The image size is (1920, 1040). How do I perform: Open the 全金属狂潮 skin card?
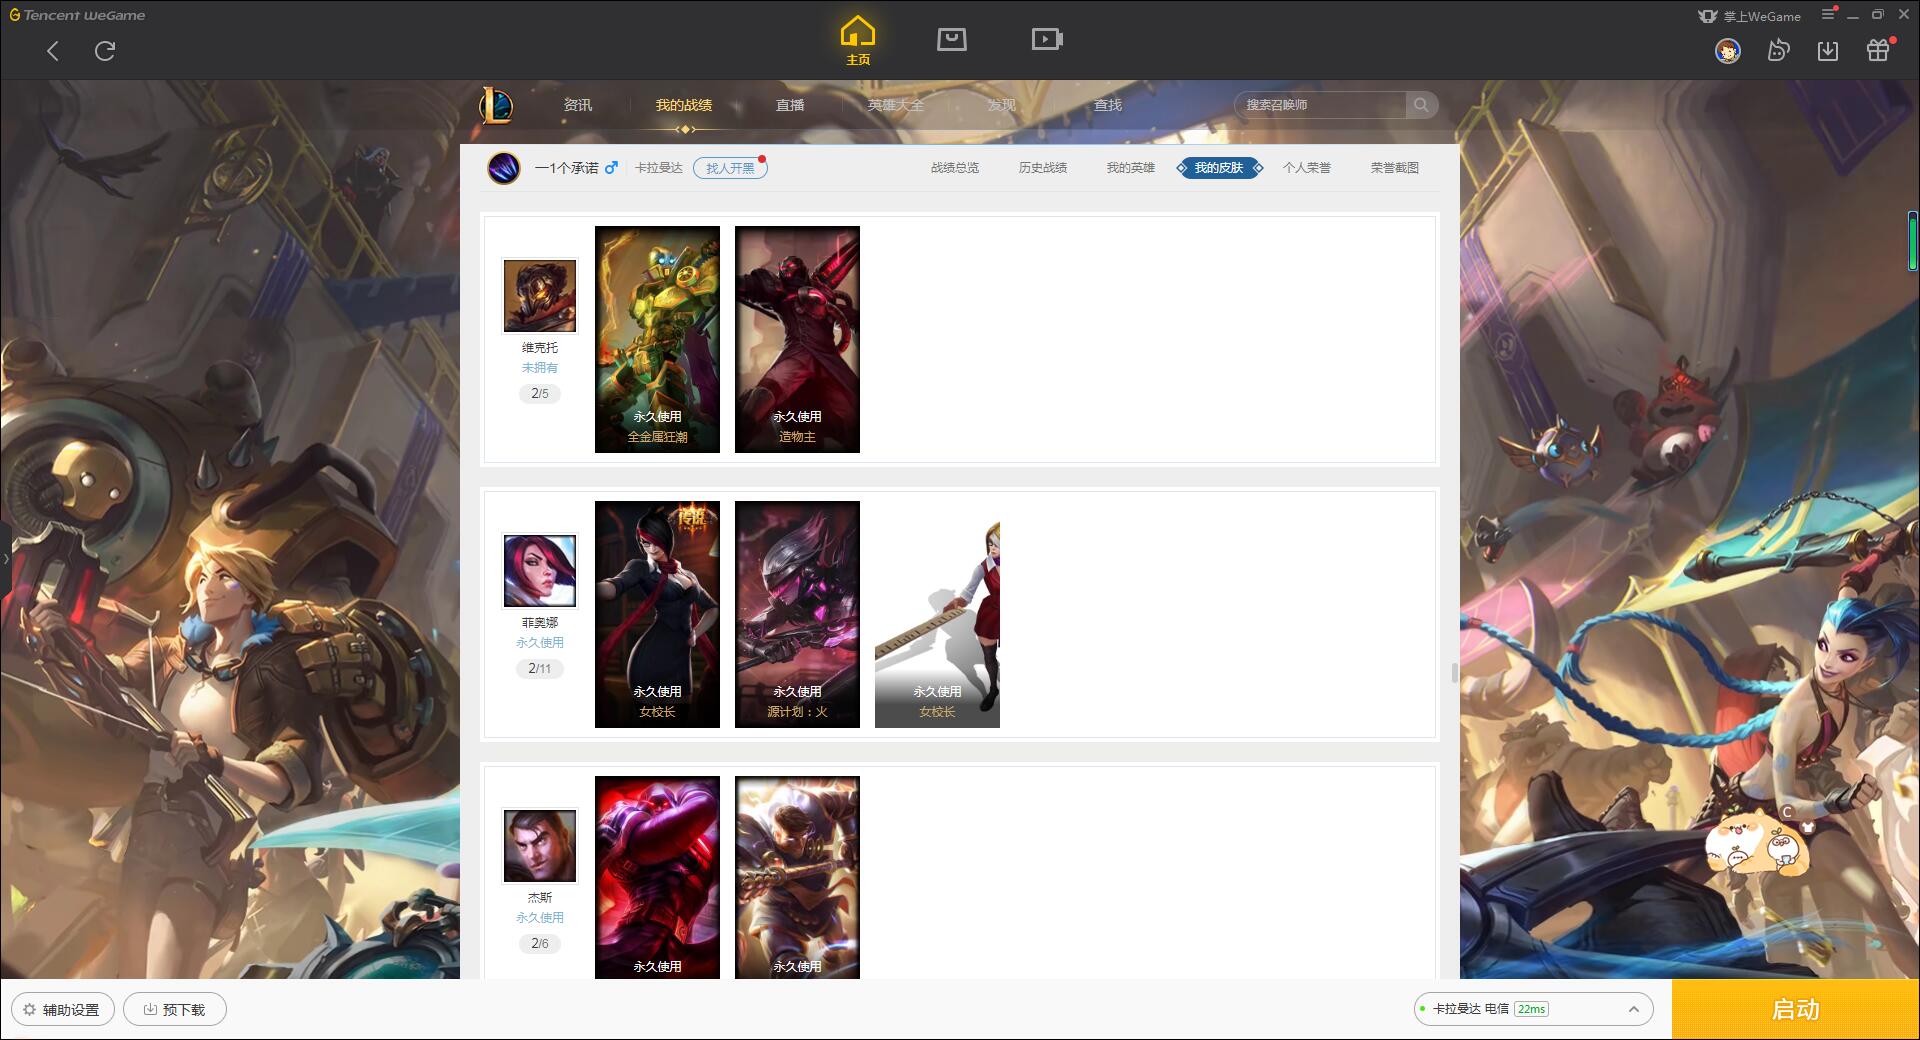[x=657, y=339]
